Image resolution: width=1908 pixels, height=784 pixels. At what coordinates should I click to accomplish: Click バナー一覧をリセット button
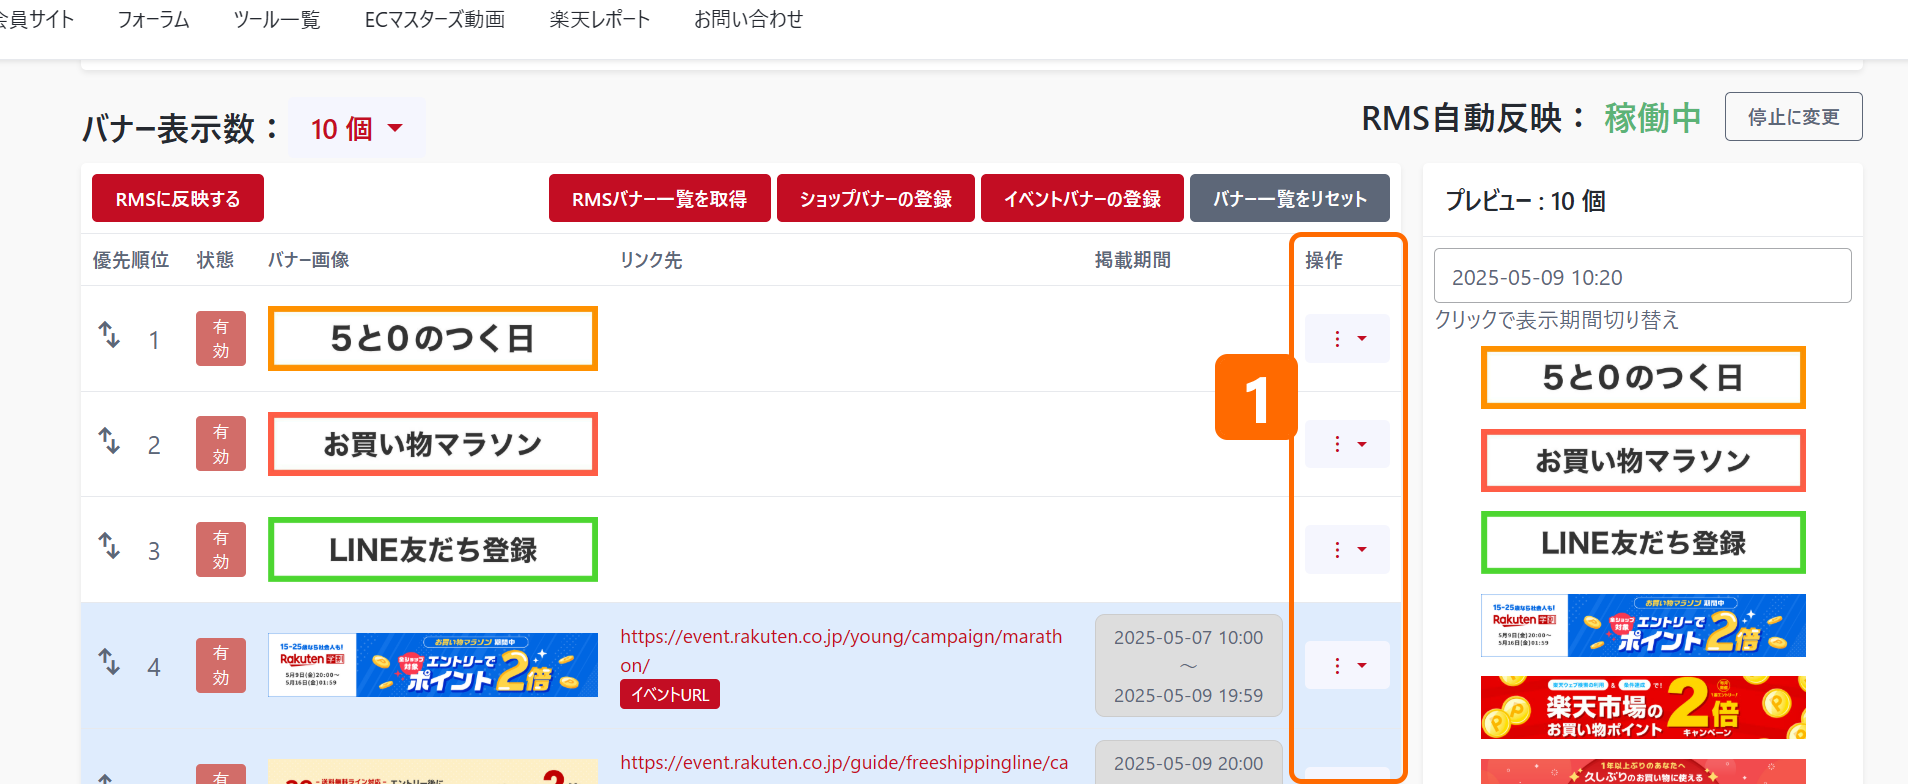click(1290, 198)
